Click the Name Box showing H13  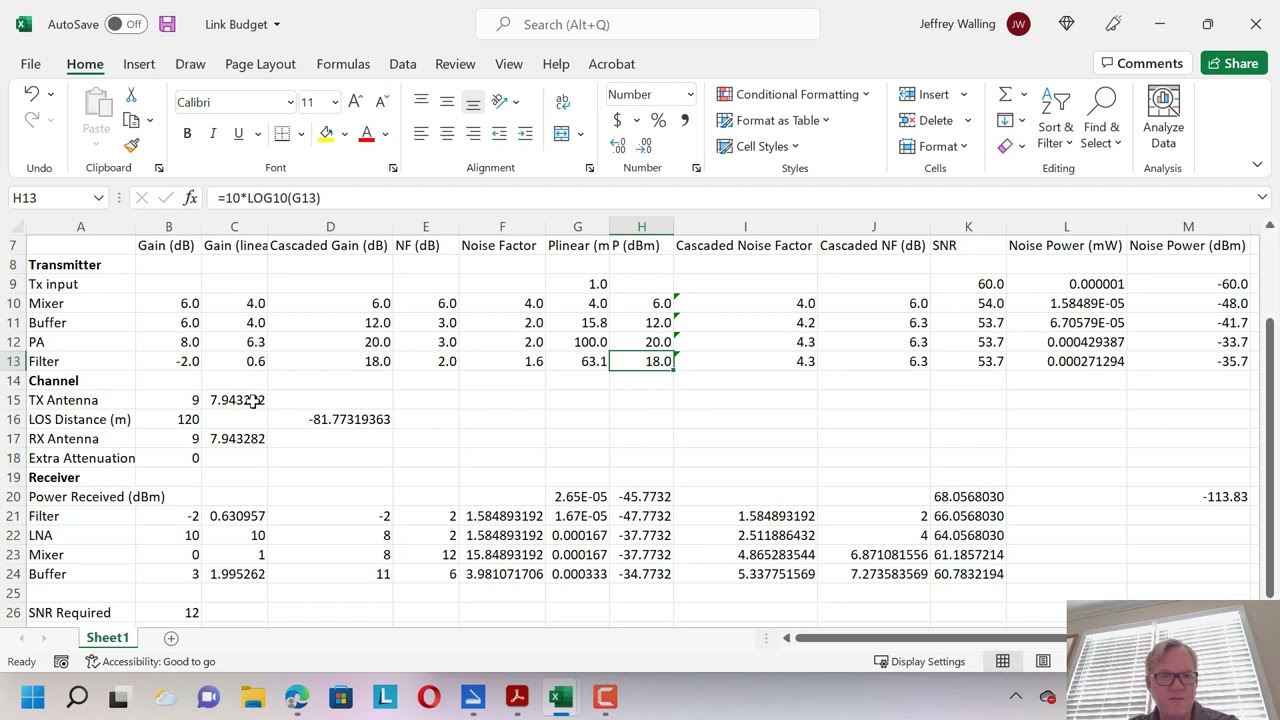click(57, 198)
